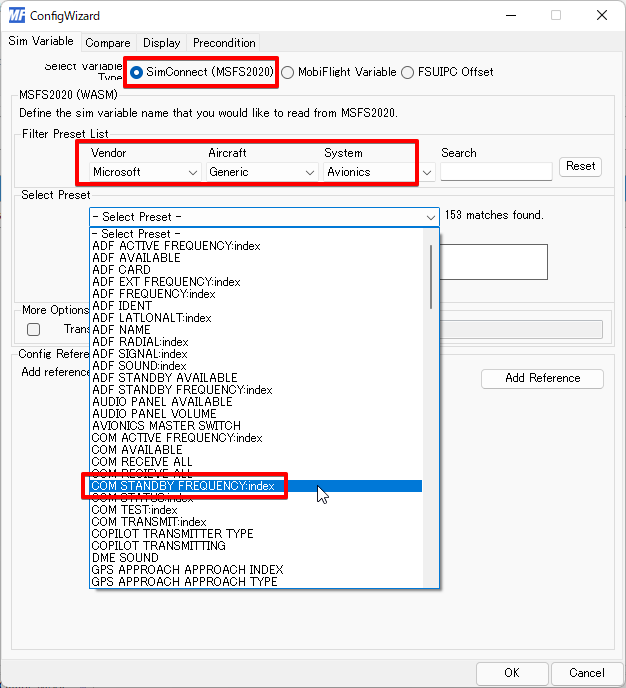Click the preset list scrollbar thumb
This screenshot has width=626, height=688.
click(431, 277)
